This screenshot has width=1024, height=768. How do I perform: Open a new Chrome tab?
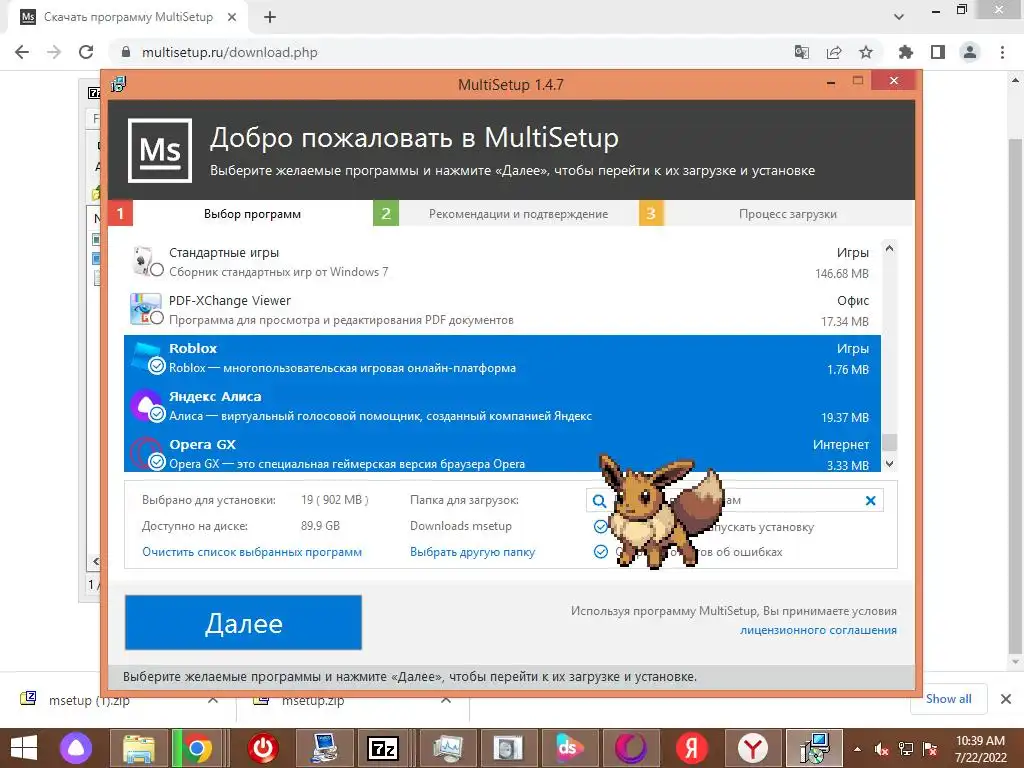tap(270, 17)
